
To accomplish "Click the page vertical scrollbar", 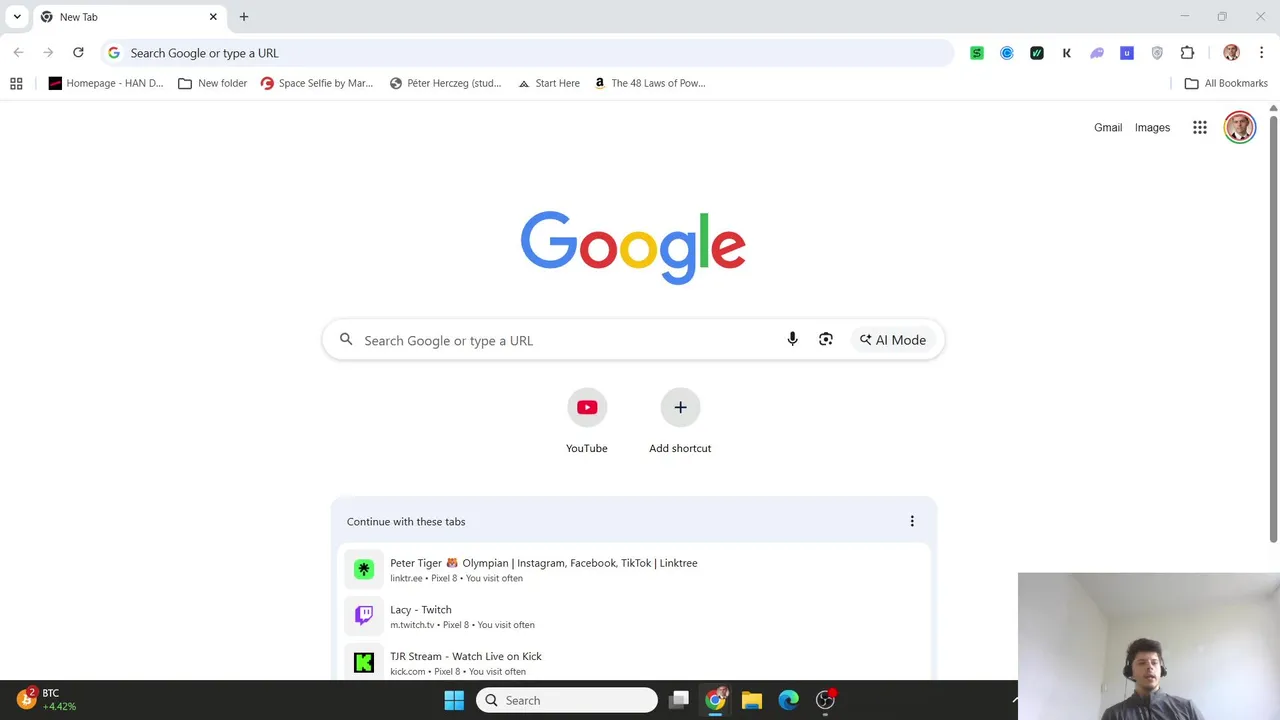I will pos(1273,330).
